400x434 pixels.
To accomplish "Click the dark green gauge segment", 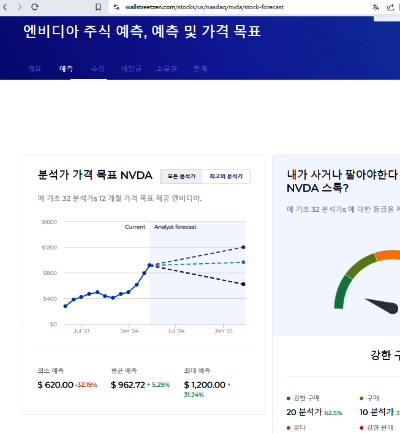I will [x=342, y=292].
